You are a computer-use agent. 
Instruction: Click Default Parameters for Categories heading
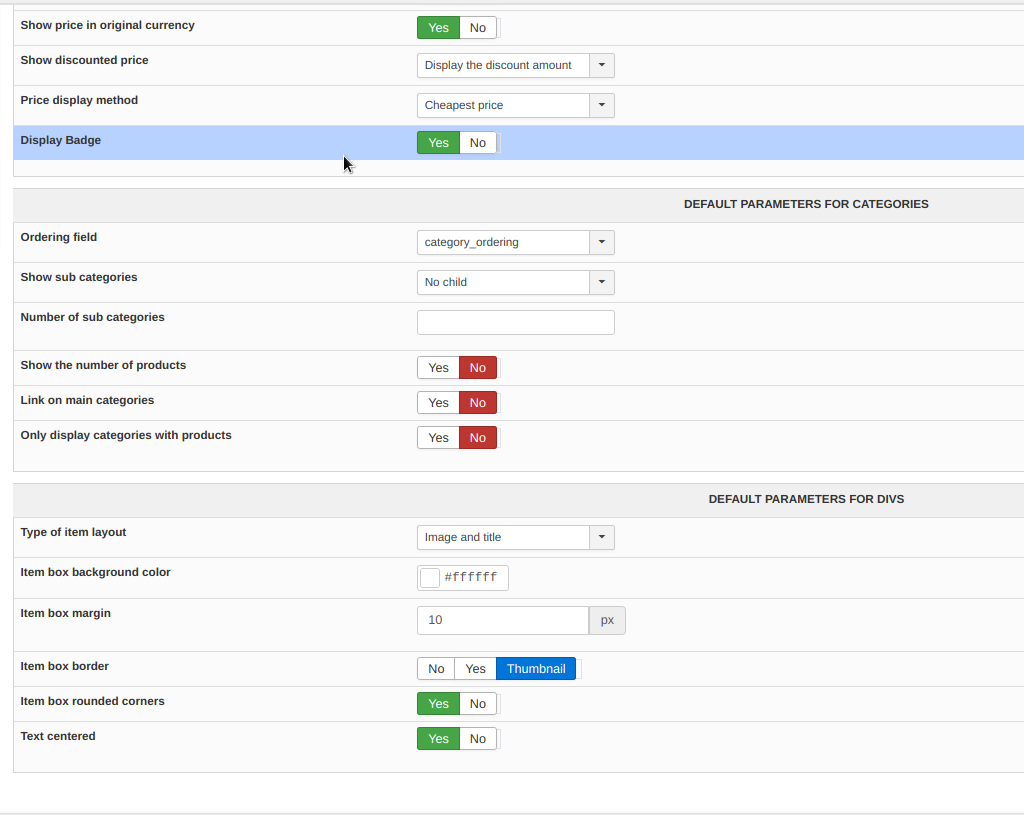[806, 204]
